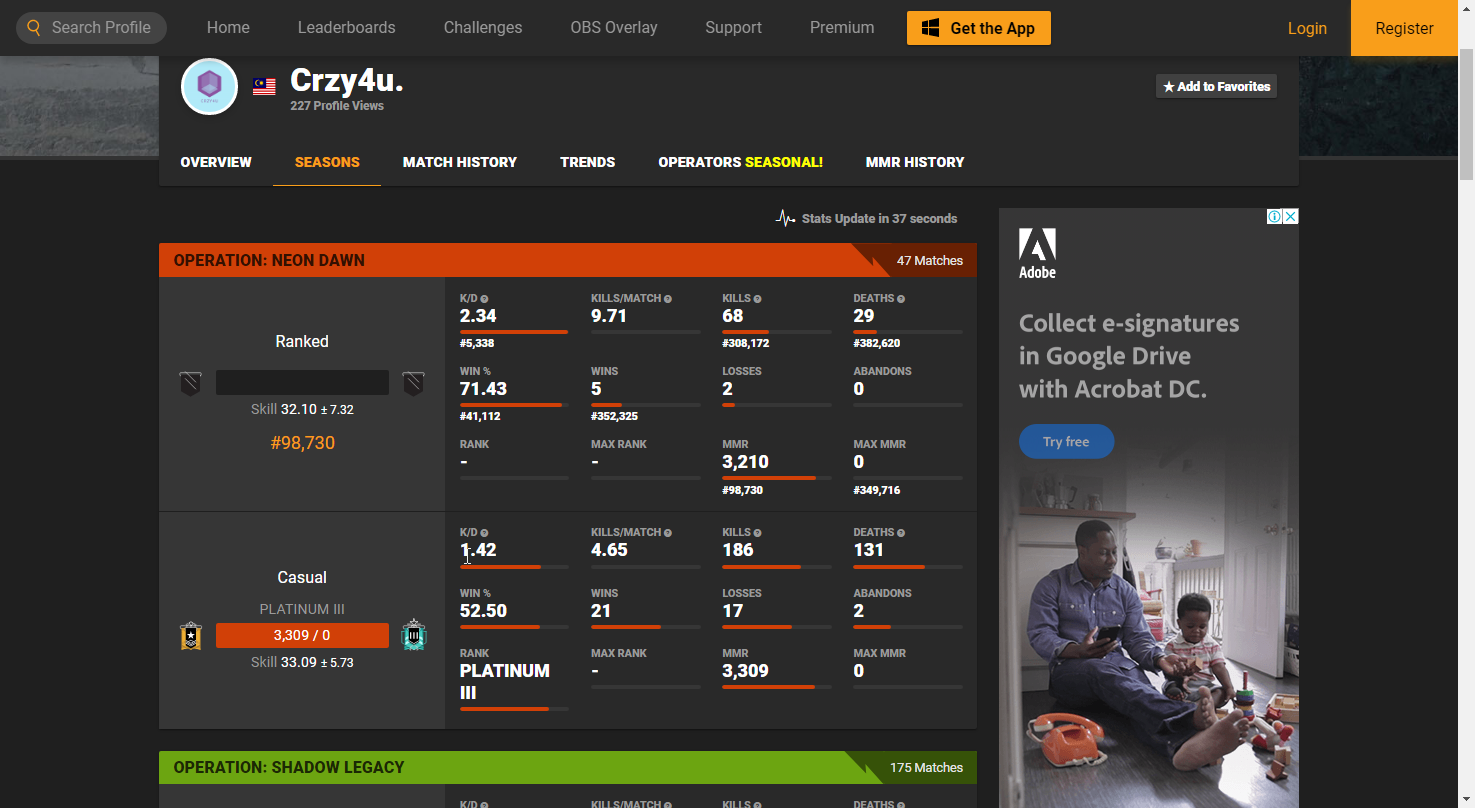Click the pulse icon beside Stats Update
The image size is (1475, 808).
tap(786, 218)
